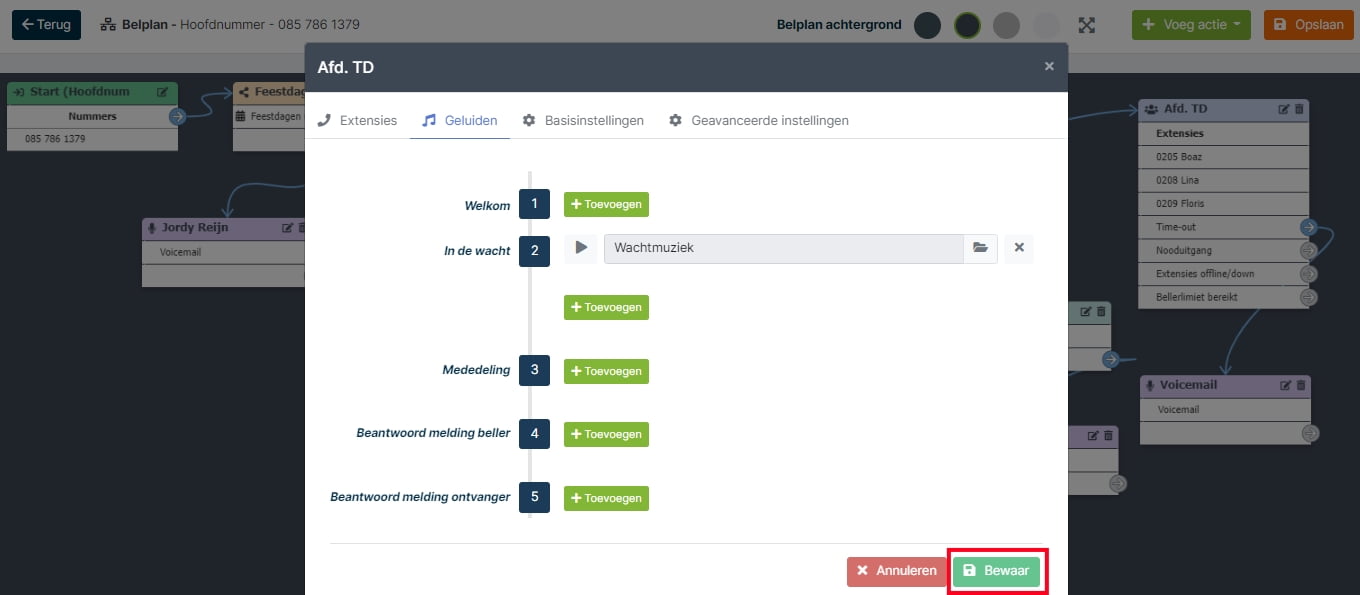Add a Welkom sound with Toevoegen
The image size is (1360, 595).
point(606,204)
